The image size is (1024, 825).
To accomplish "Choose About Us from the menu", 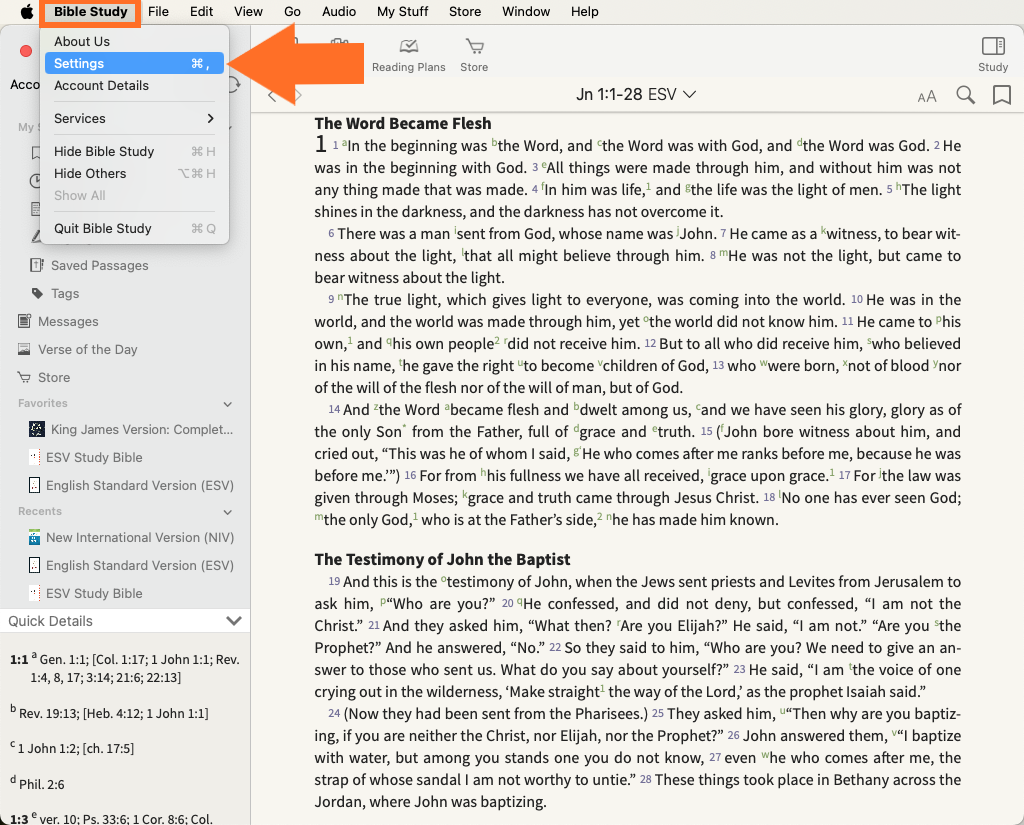I will point(134,41).
